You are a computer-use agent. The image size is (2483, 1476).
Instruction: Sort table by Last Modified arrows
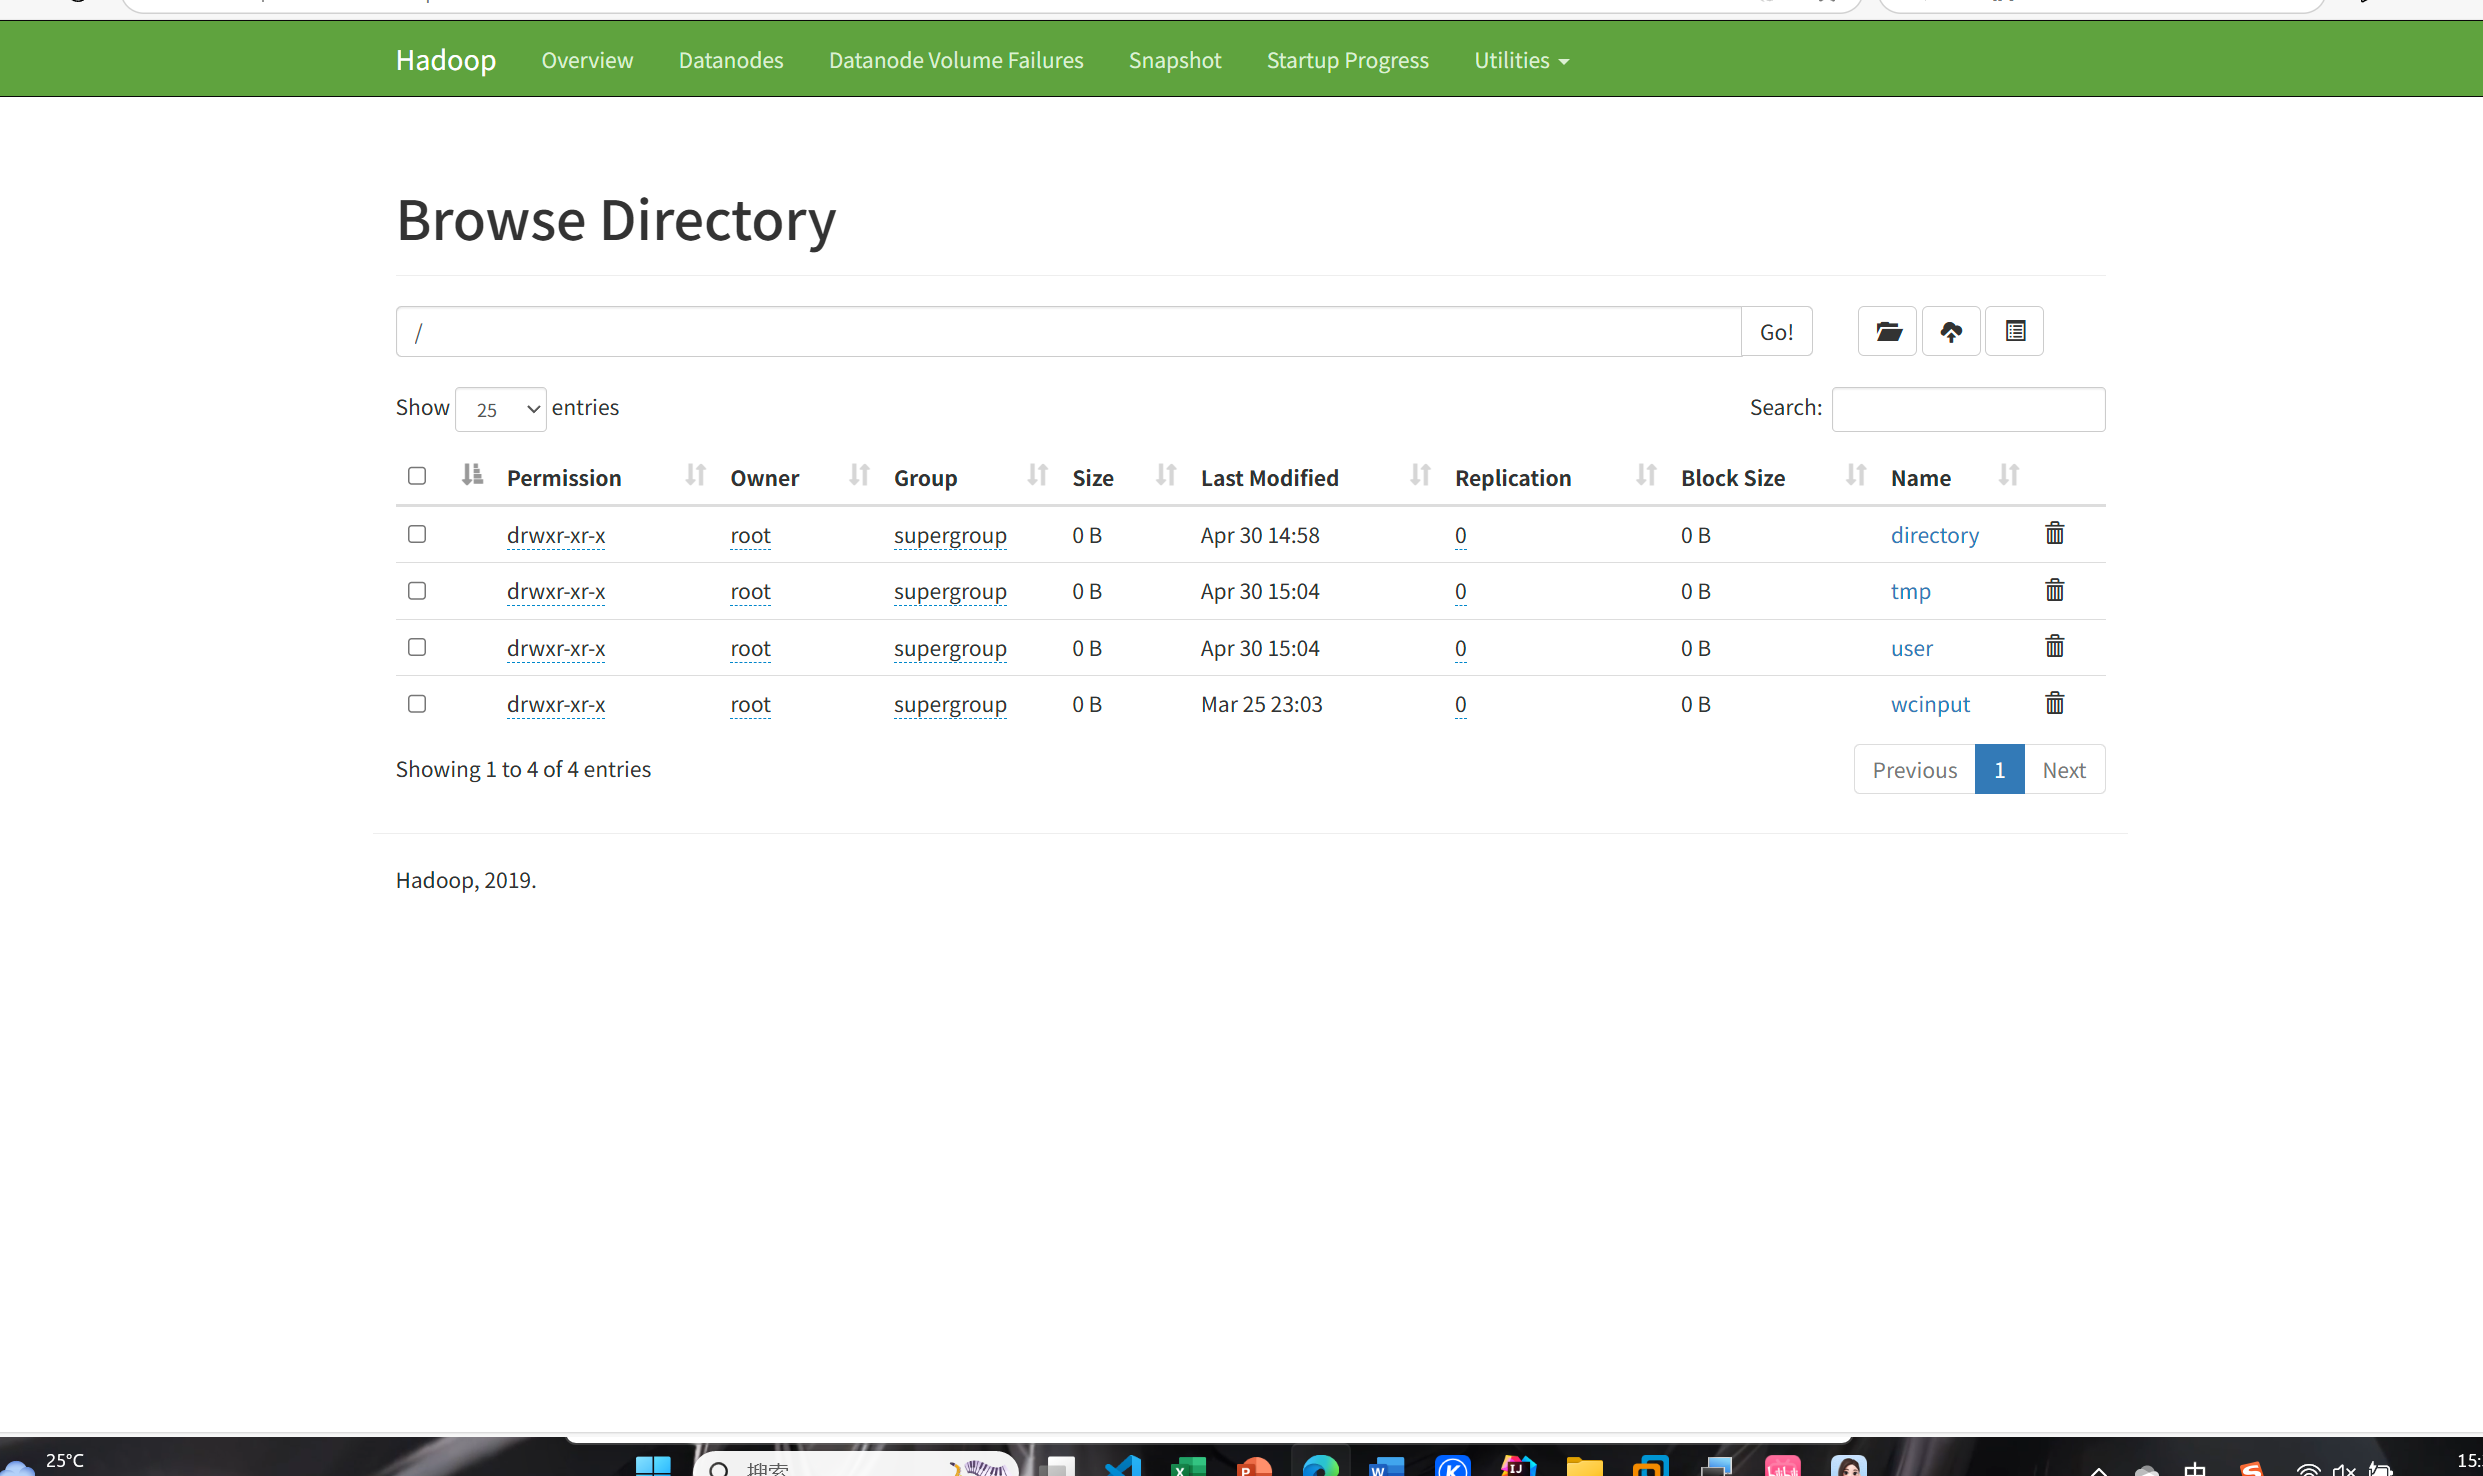[x=1419, y=476]
